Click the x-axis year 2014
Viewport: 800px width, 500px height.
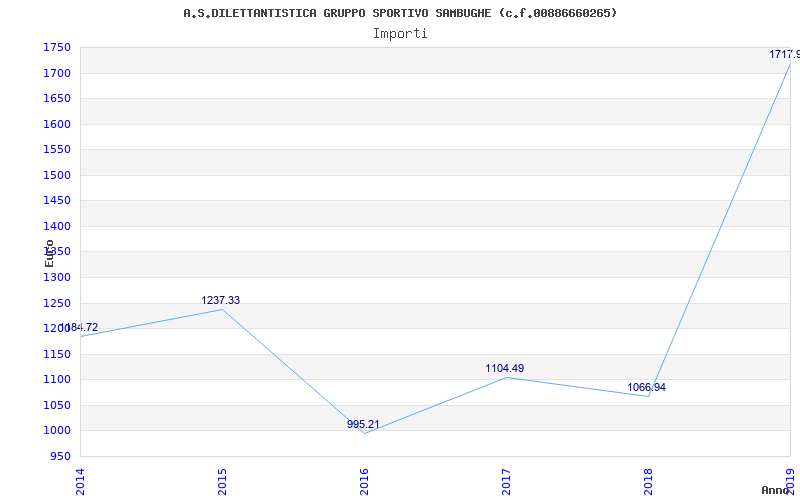click(x=80, y=482)
